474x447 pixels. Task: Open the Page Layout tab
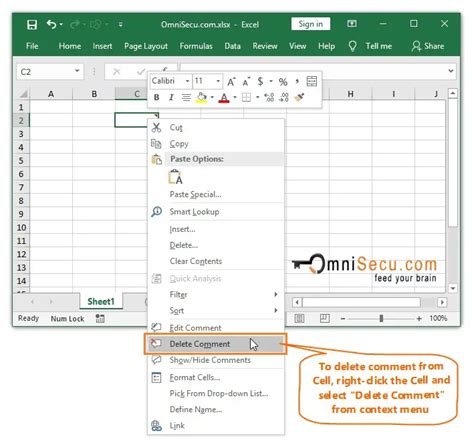[146, 46]
